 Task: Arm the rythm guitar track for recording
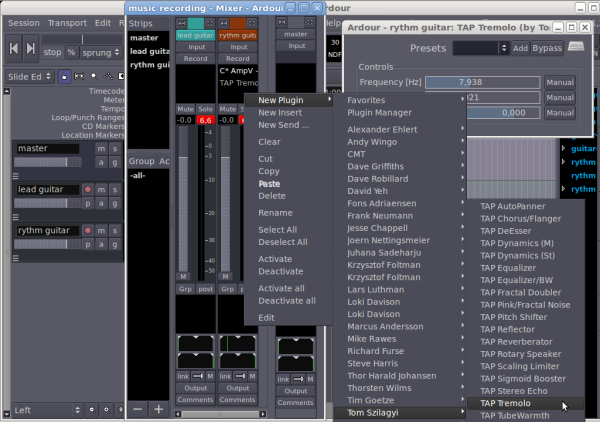point(88,230)
